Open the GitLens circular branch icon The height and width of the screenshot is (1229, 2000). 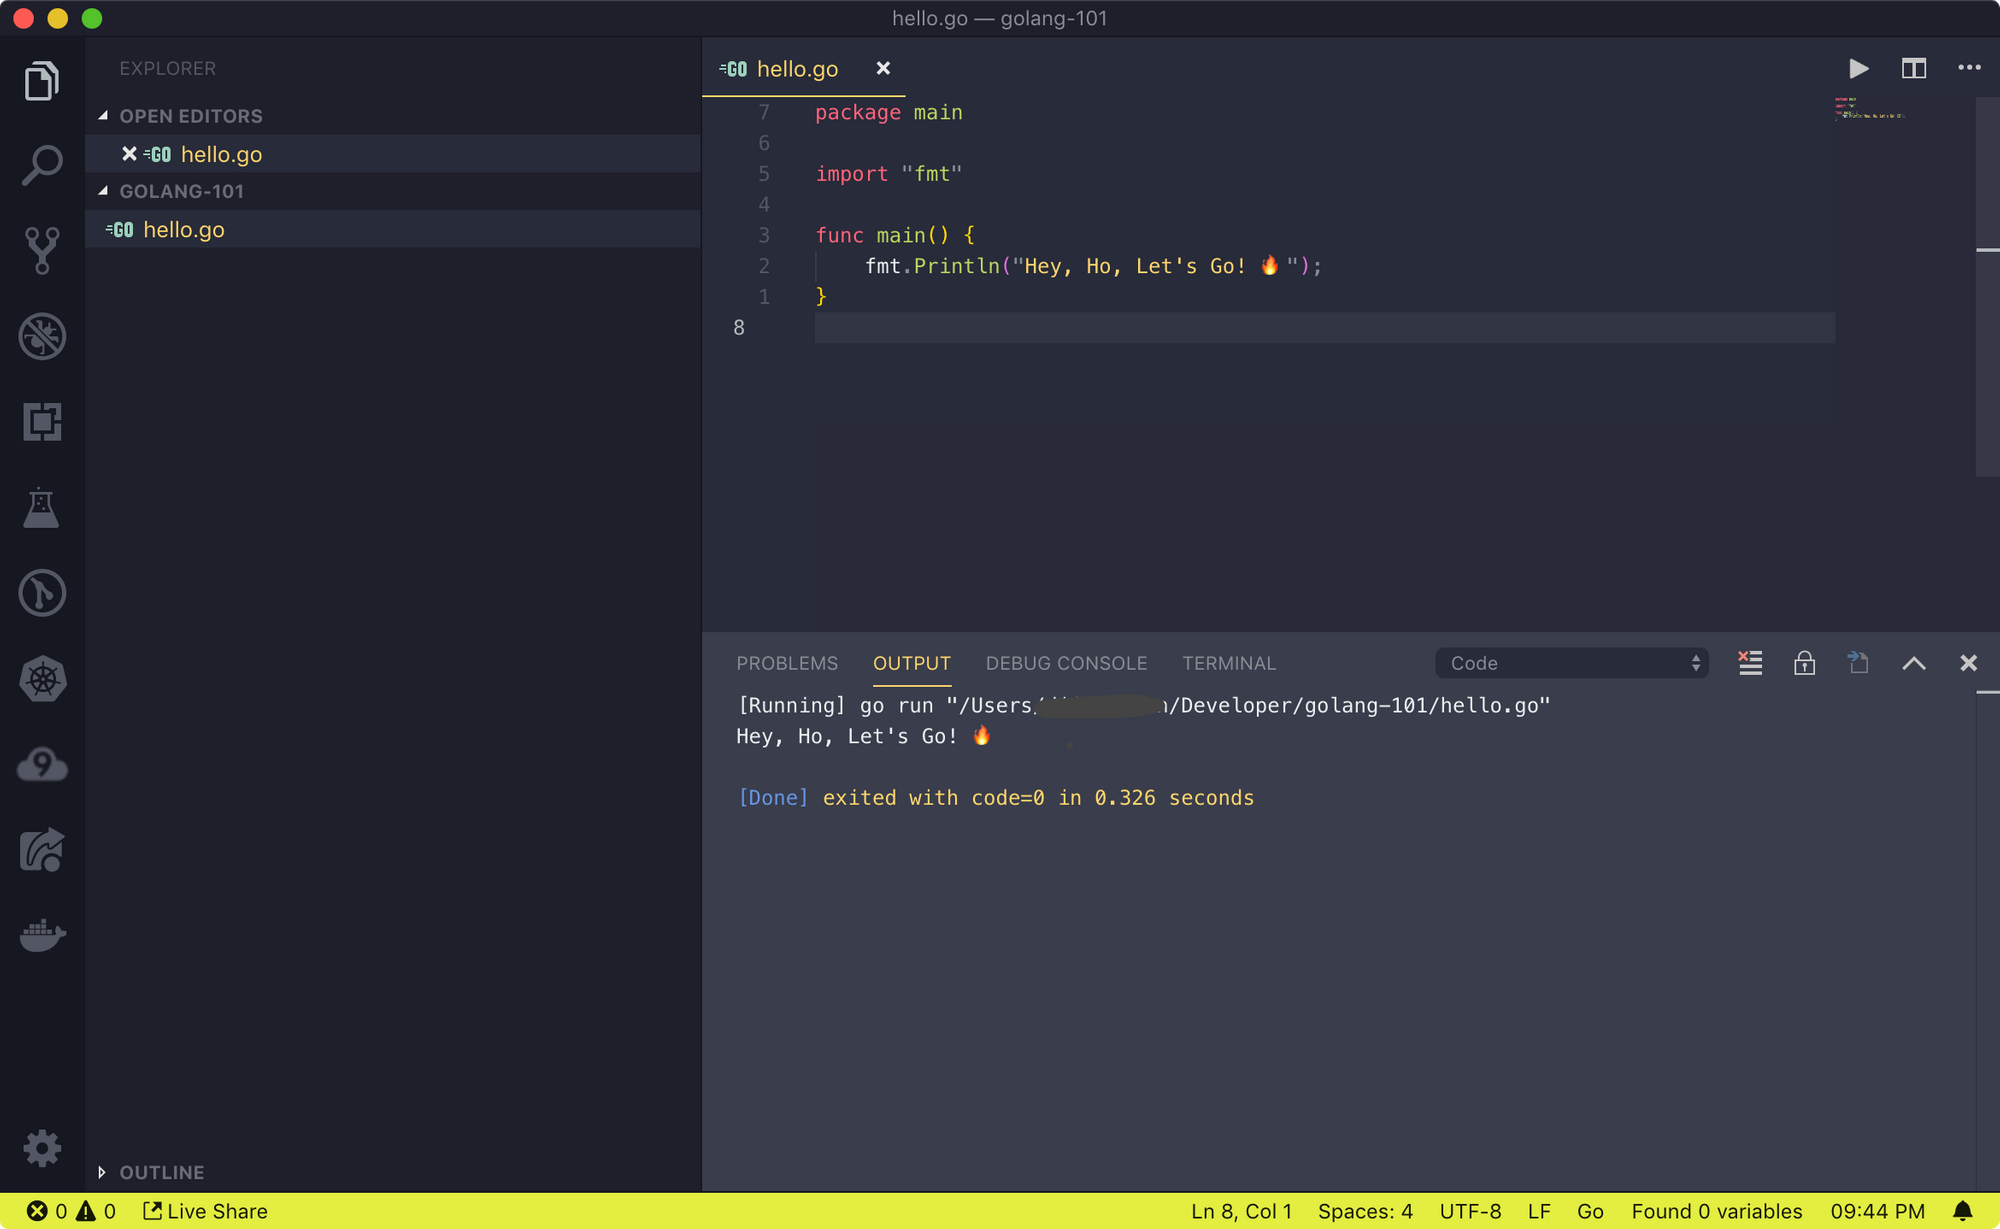coord(42,593)
